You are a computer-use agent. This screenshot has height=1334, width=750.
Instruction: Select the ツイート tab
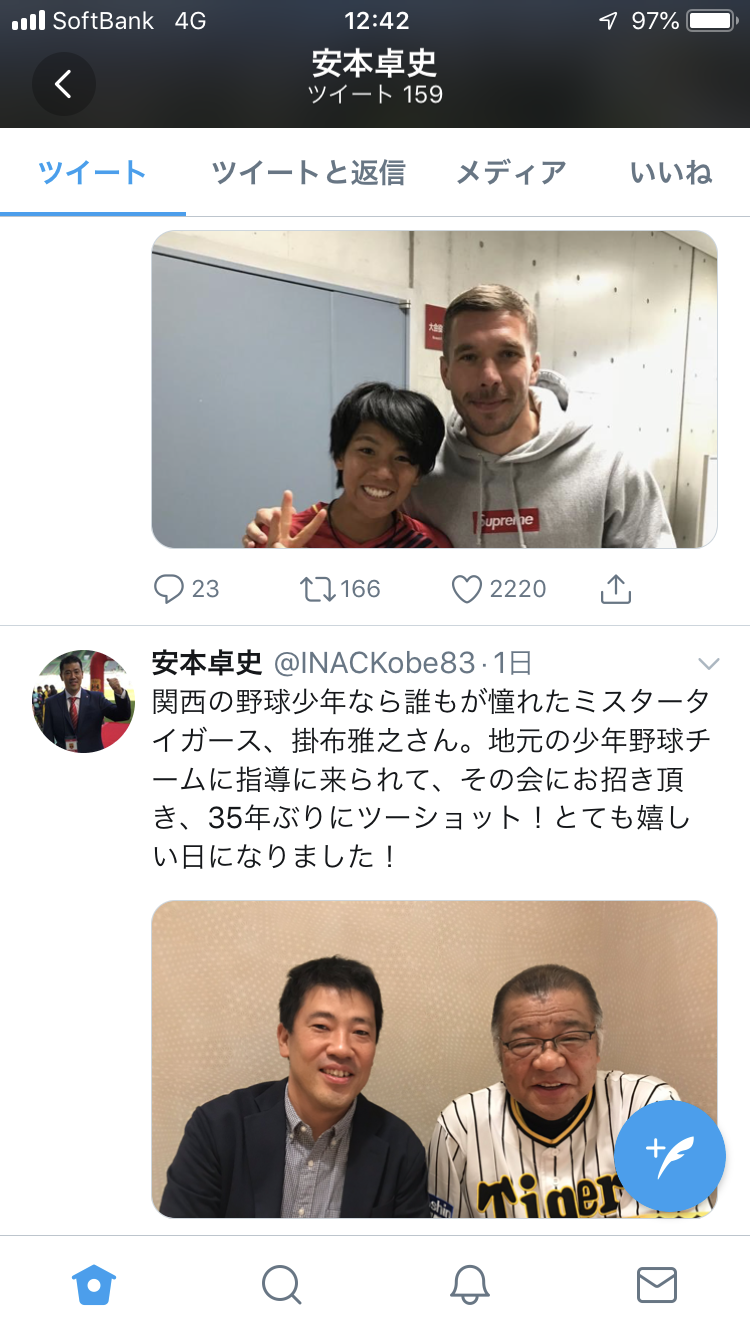click(93, 173)
